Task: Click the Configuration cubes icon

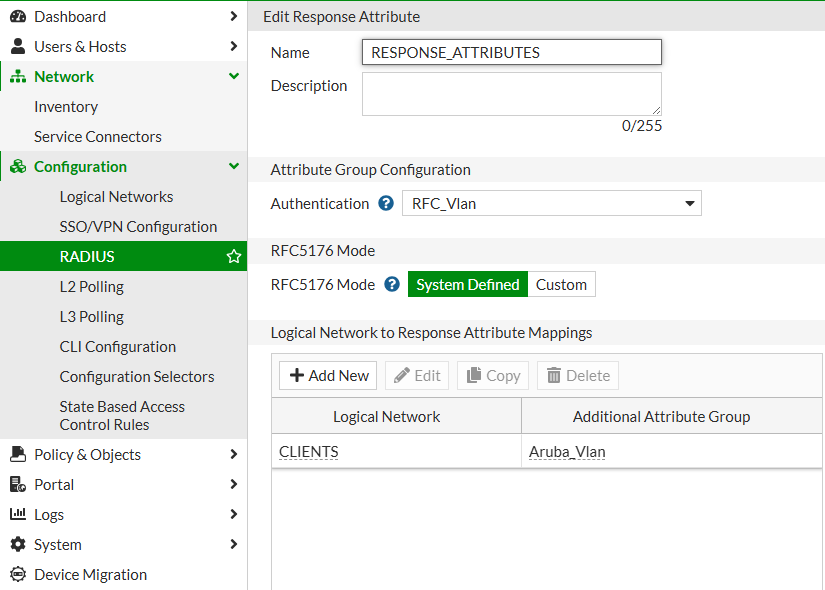Action: (18, 166)
